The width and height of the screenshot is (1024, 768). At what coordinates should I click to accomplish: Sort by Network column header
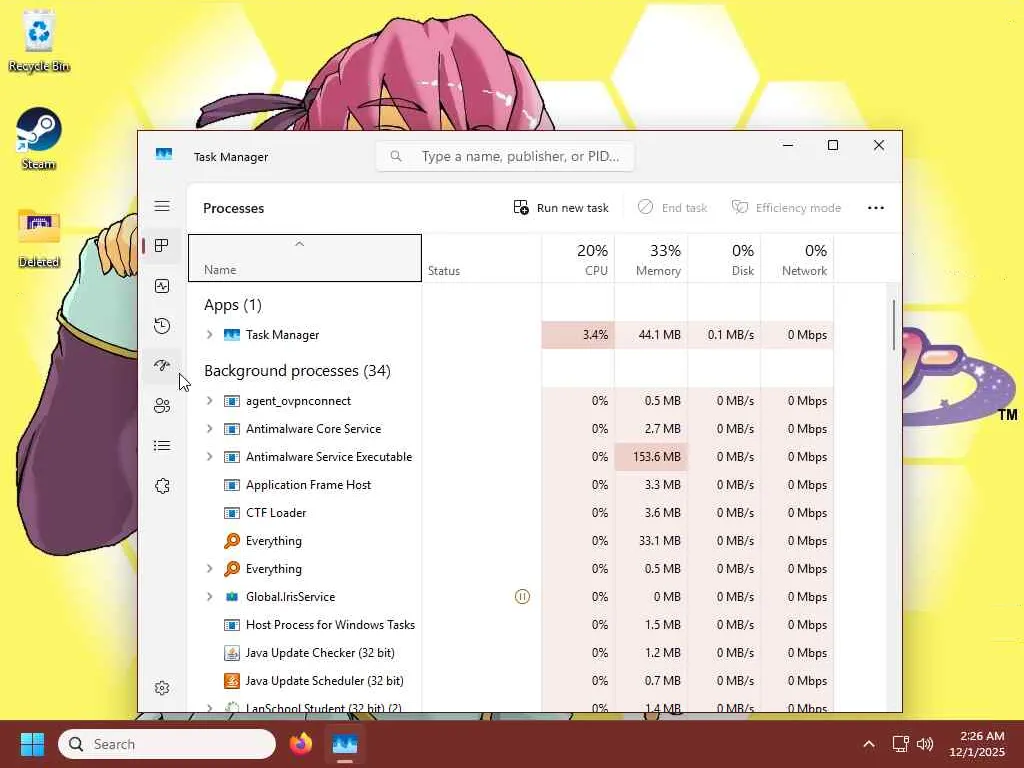pyautogui.click(x=797, y=258)
